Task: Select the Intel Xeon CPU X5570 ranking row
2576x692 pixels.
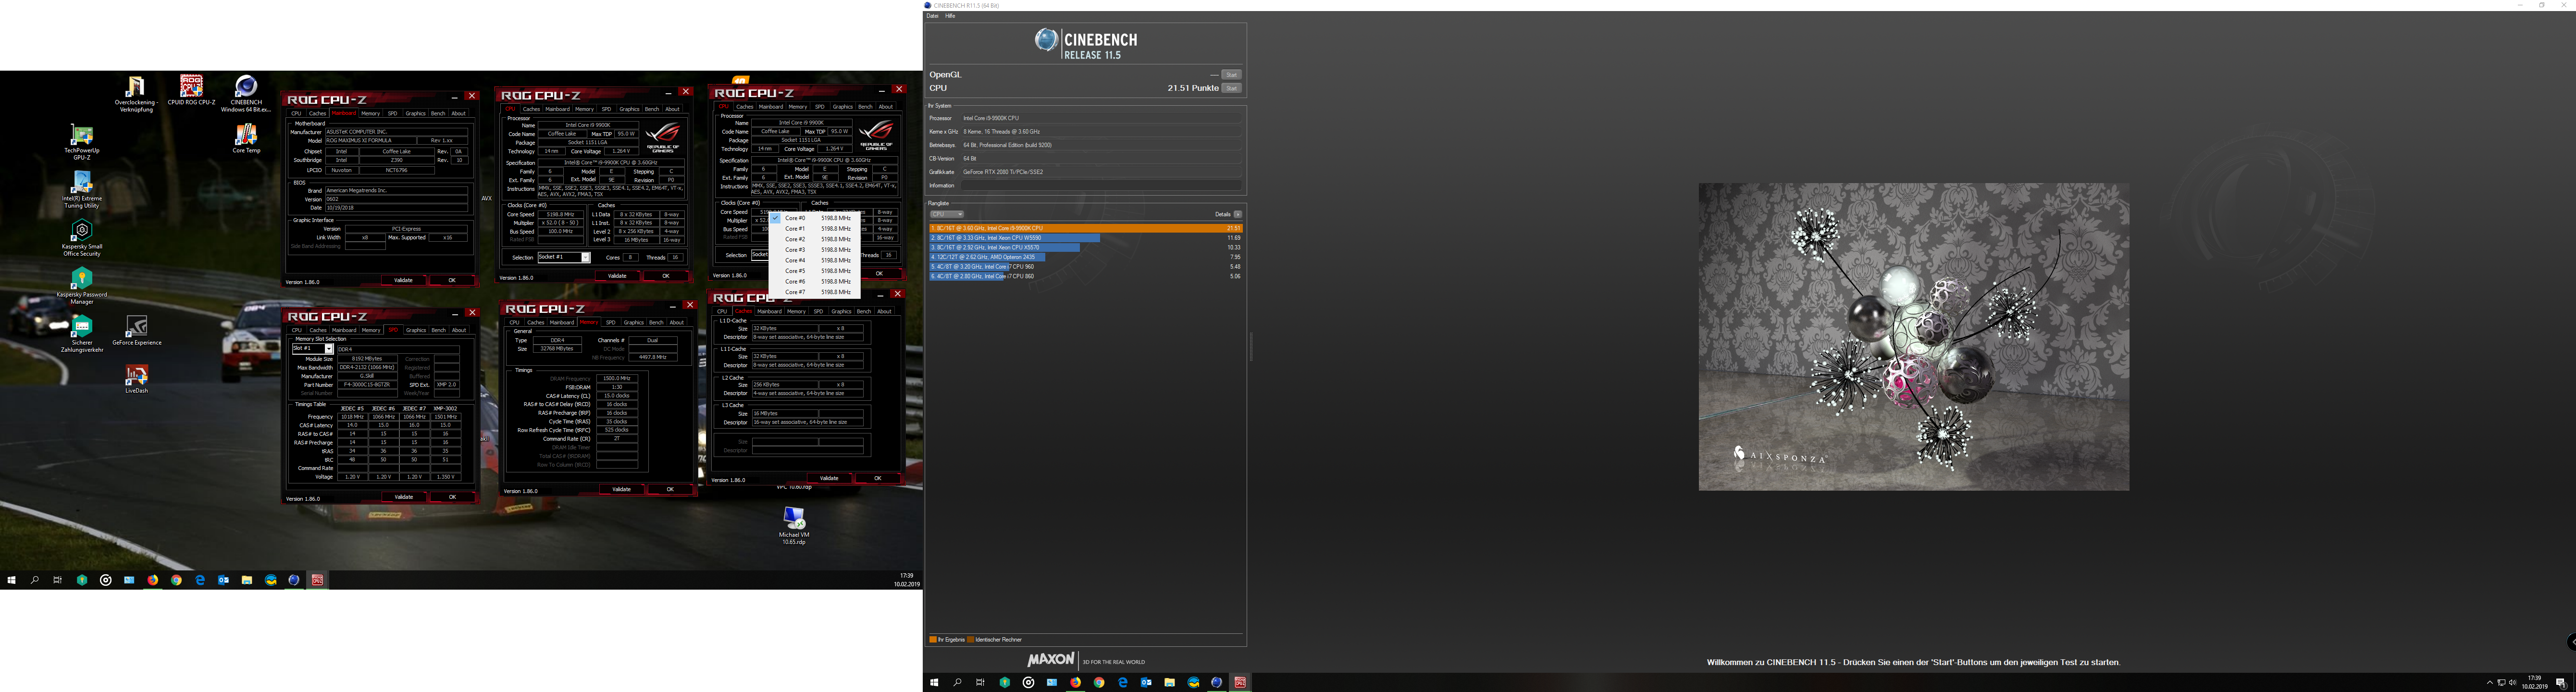Action: click(x=1085, y=247)
